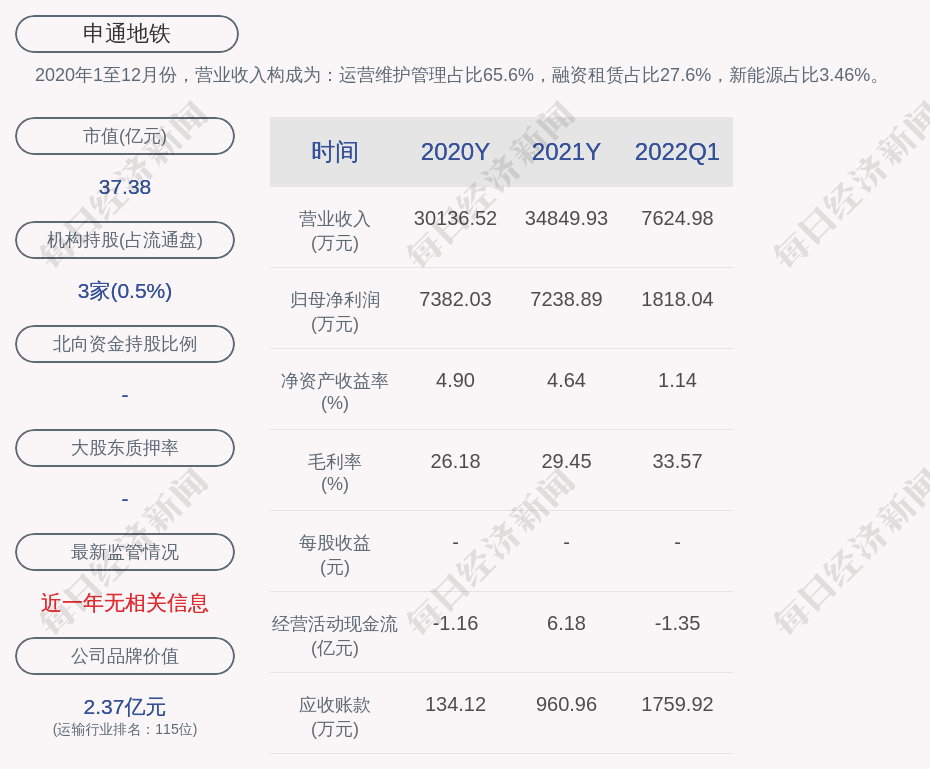This screenshot has height=769, width=930.
Task: Select the receivables value 1759.92
Action: (x=677, y=704)
